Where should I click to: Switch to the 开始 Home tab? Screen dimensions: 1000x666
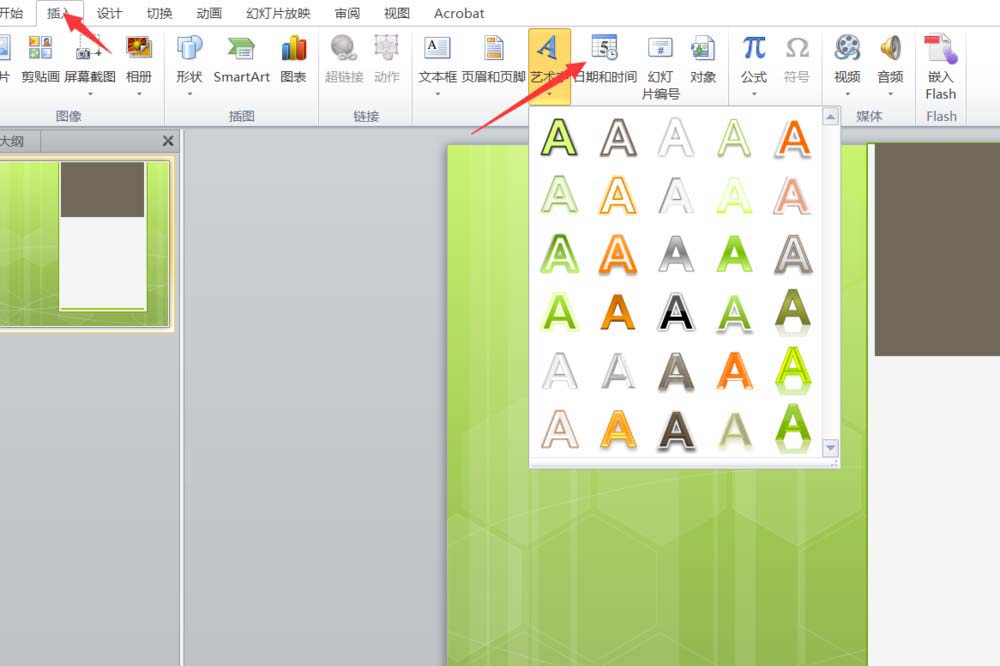click(11, 13)
